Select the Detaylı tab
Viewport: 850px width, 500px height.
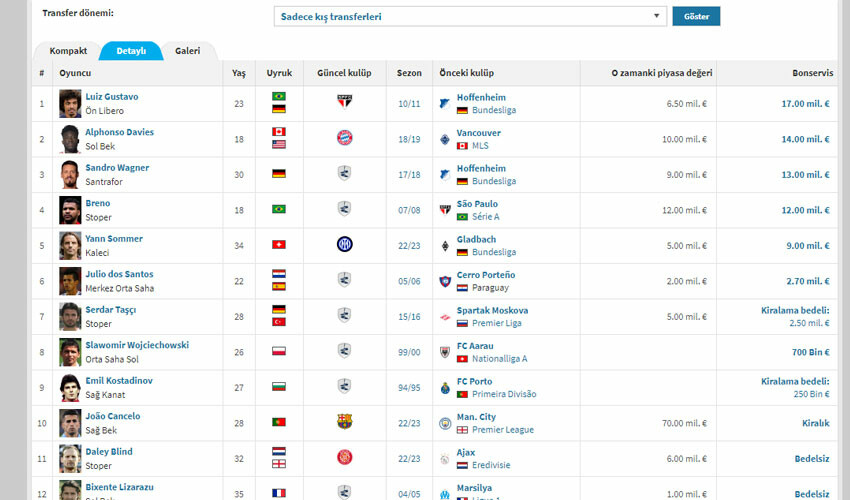[130, 50]
